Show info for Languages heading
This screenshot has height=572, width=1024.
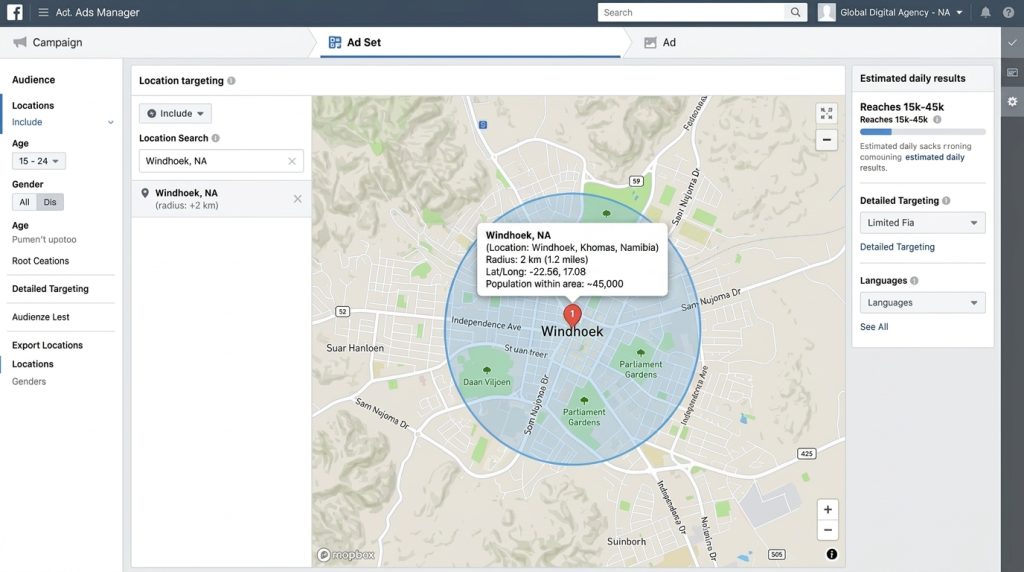point(914,281)
